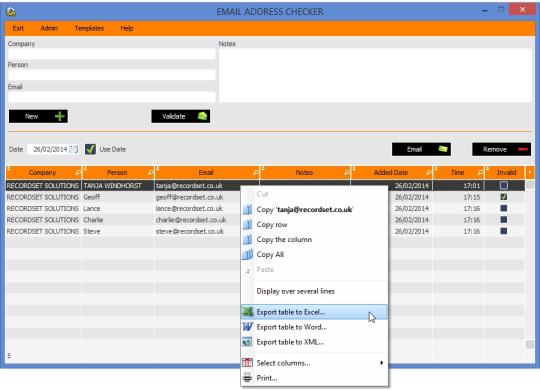Click the Email button

pyautogui.click(x=422, y=149)
